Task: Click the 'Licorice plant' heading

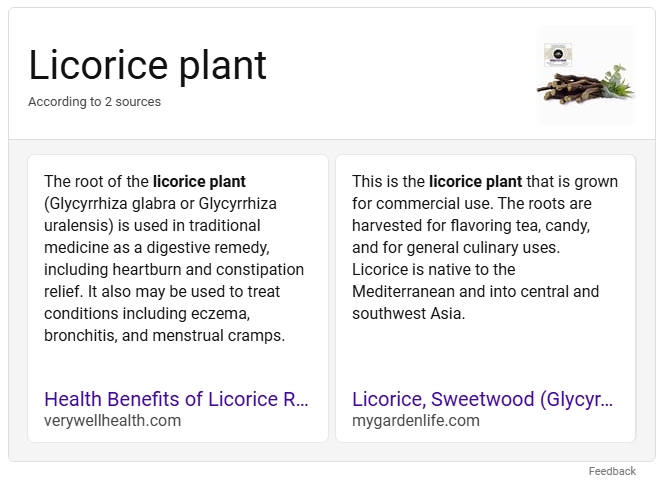Action: click(147, 65)
